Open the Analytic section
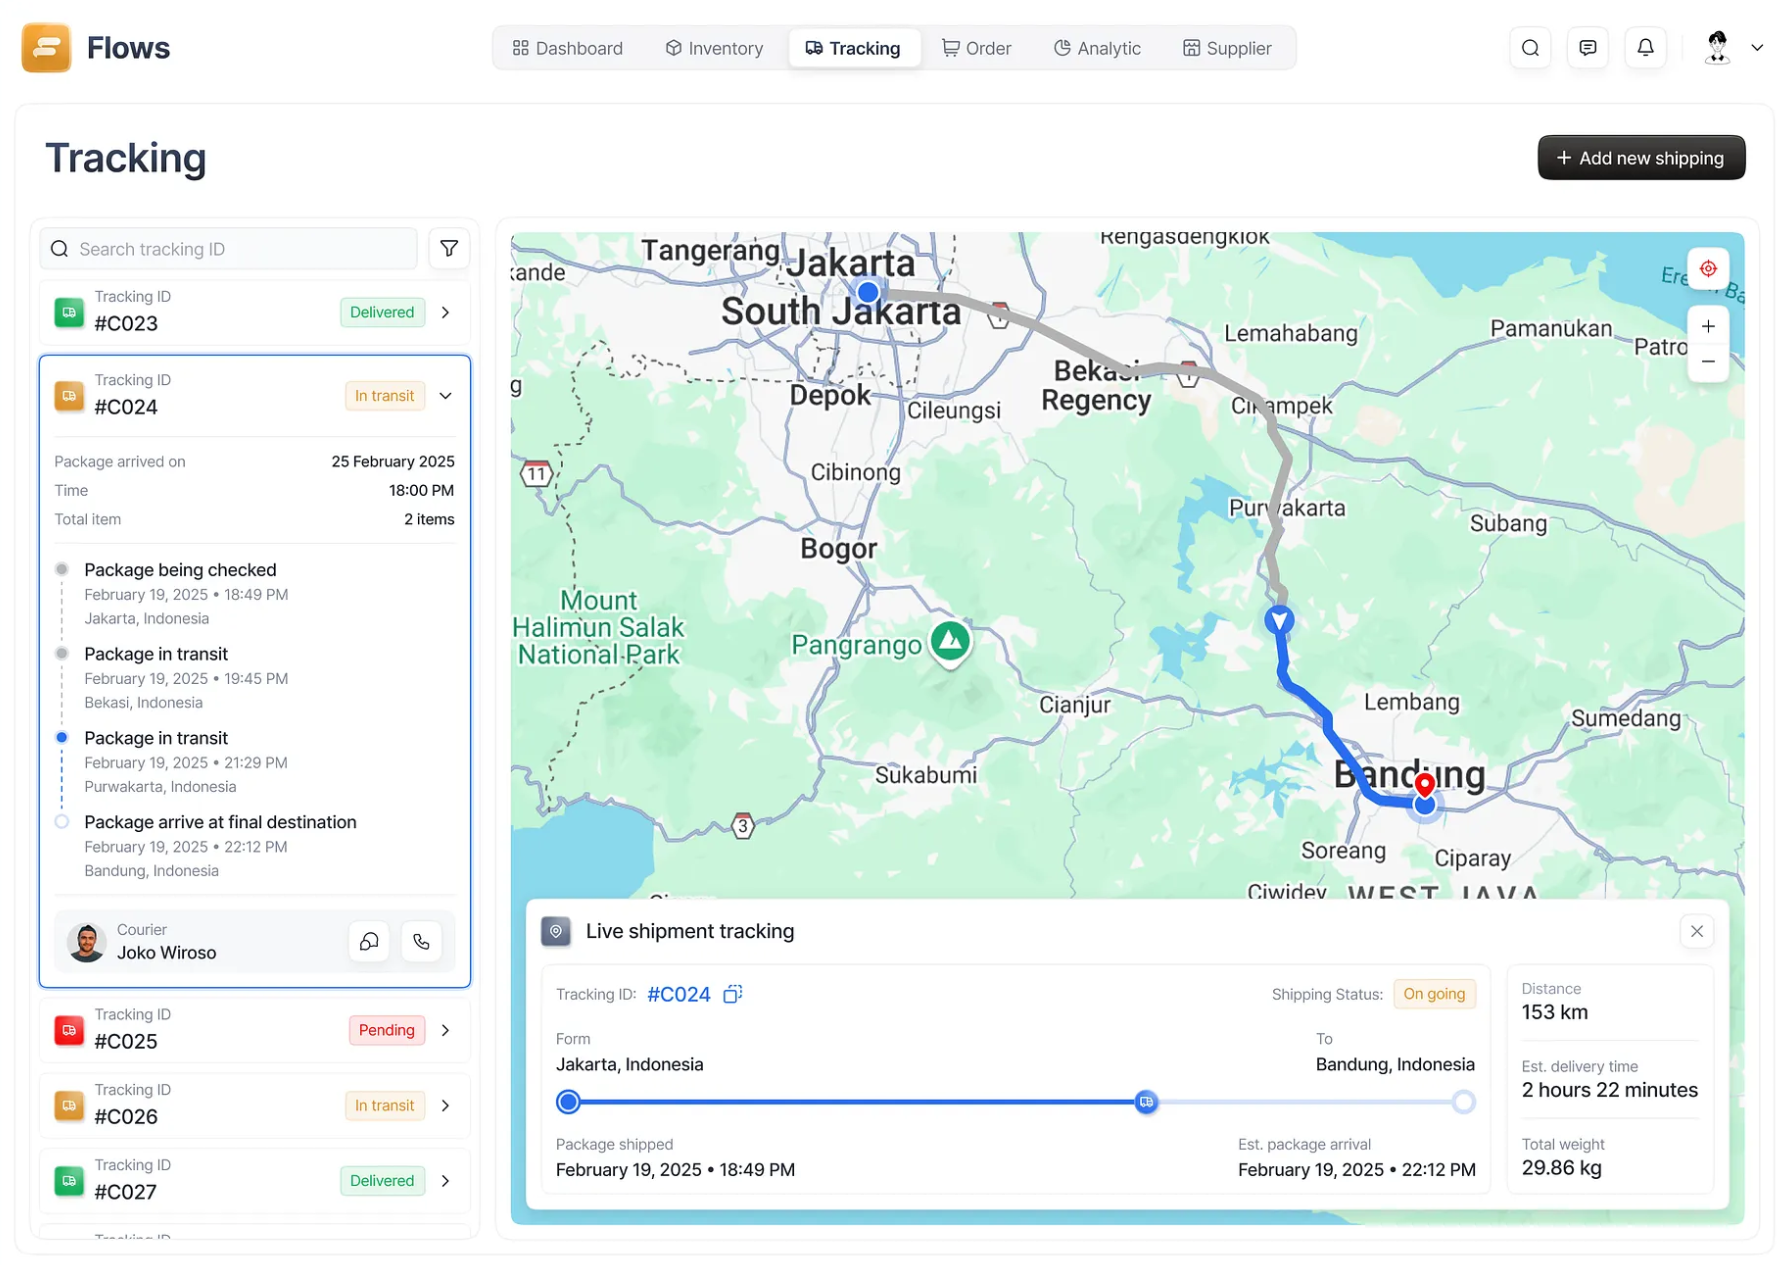The image size is (1786, 1265). (x=1097, y=47)
